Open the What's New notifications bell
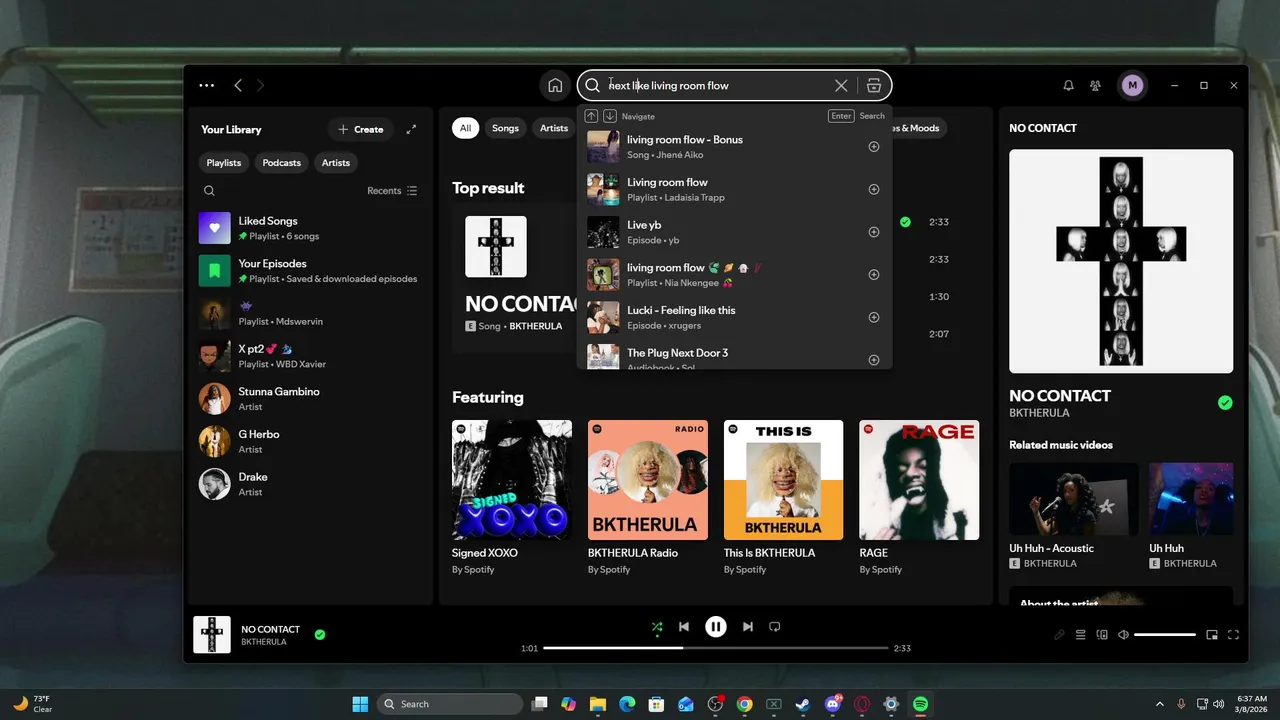 (1068, 86)
